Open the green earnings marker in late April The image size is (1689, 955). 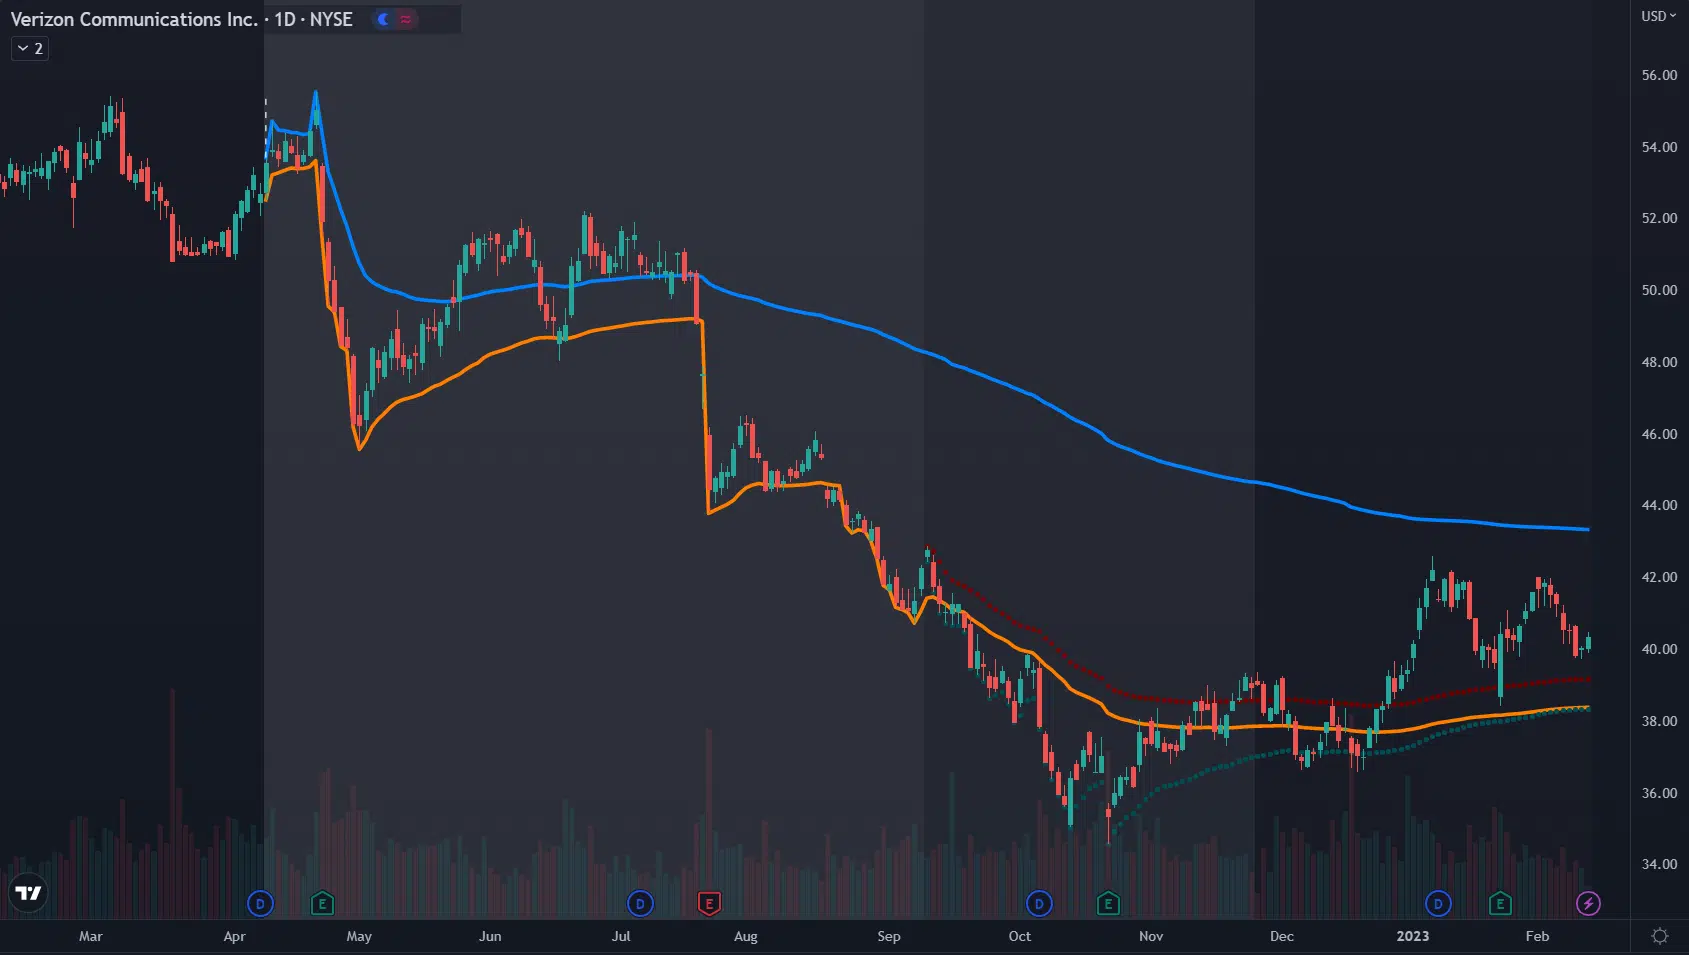click(322, 904)
